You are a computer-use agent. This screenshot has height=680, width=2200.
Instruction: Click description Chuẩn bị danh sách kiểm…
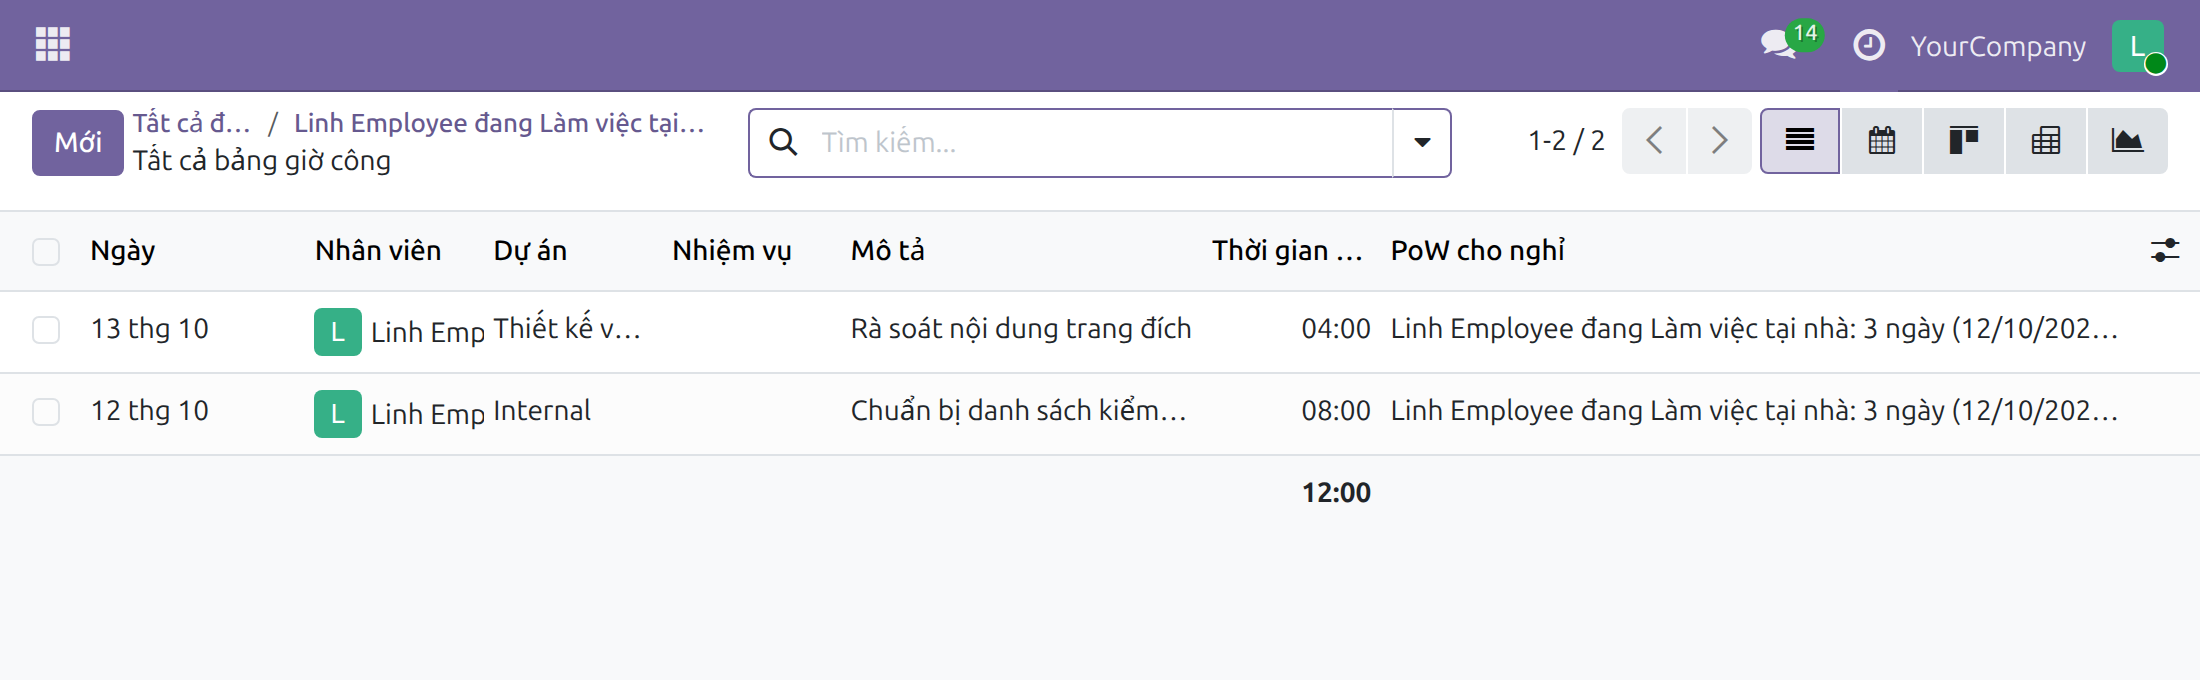click(x=1018, y=411)
